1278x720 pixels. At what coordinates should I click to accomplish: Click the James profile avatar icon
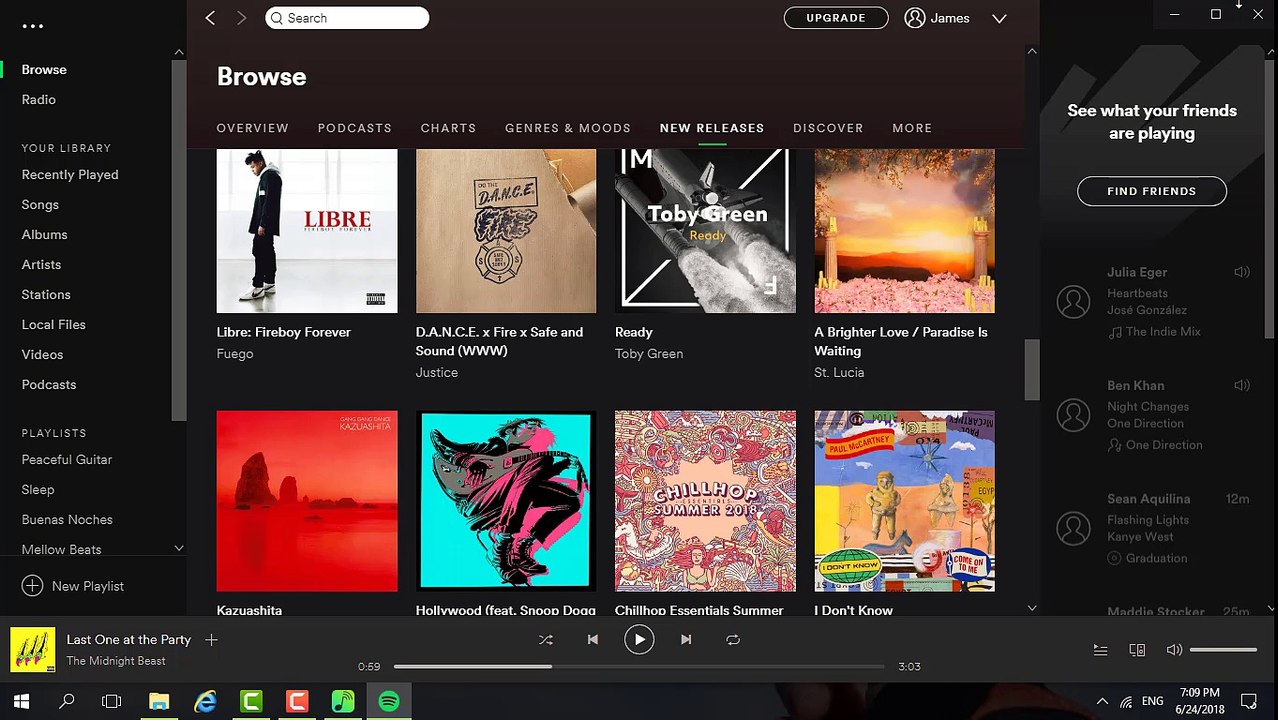(x=914, y=18)
